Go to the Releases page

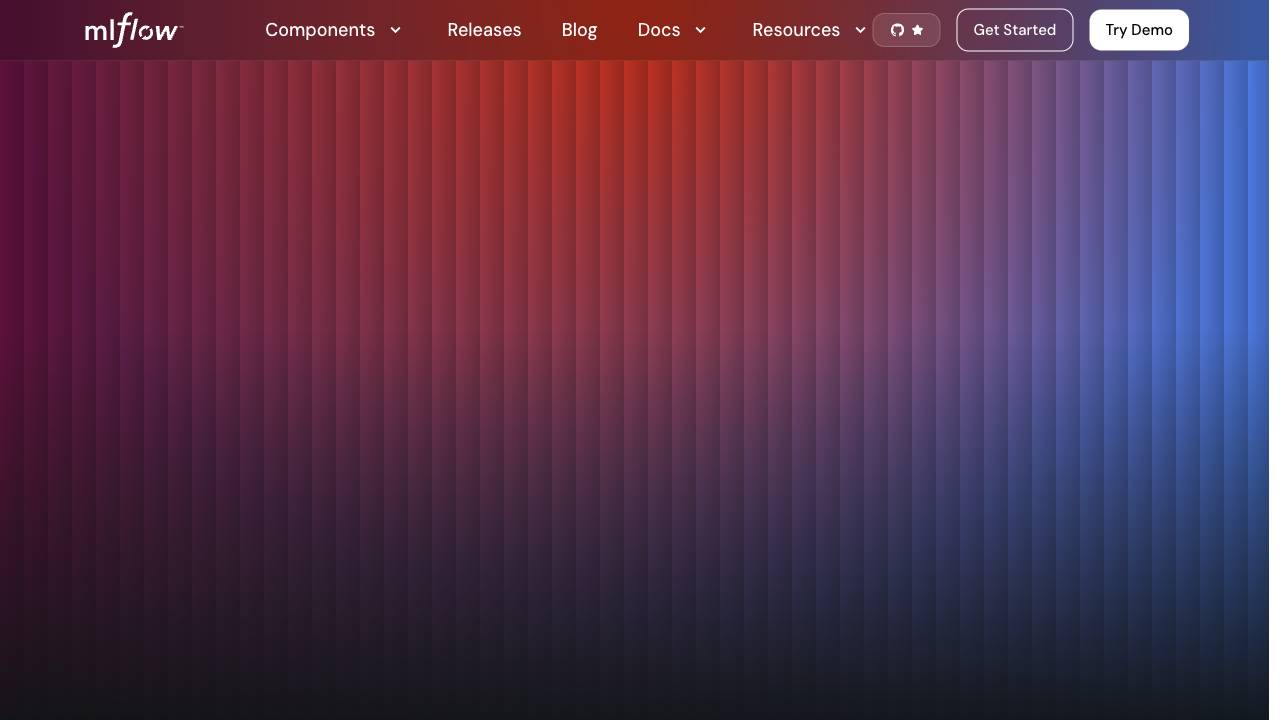point(484,30)
